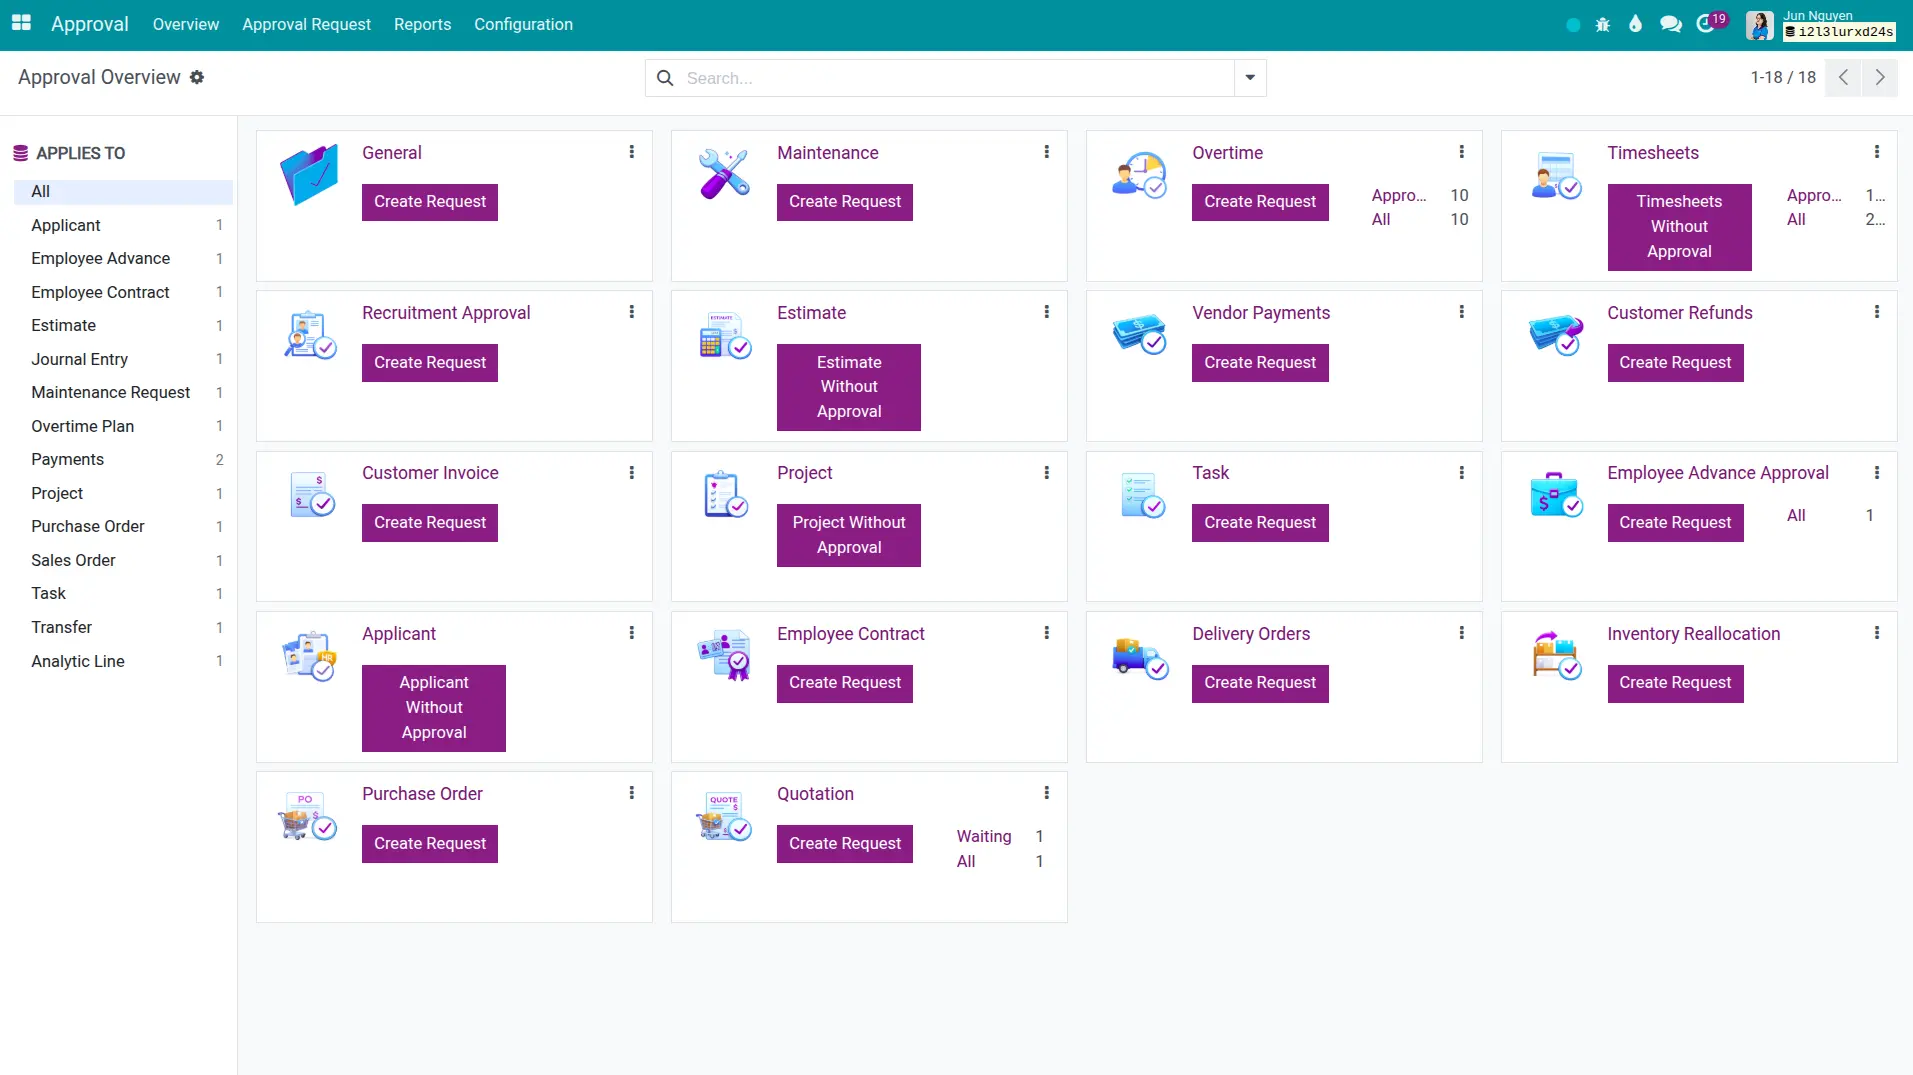Open three-dot menu on the Quotation card

(1046, 793)
